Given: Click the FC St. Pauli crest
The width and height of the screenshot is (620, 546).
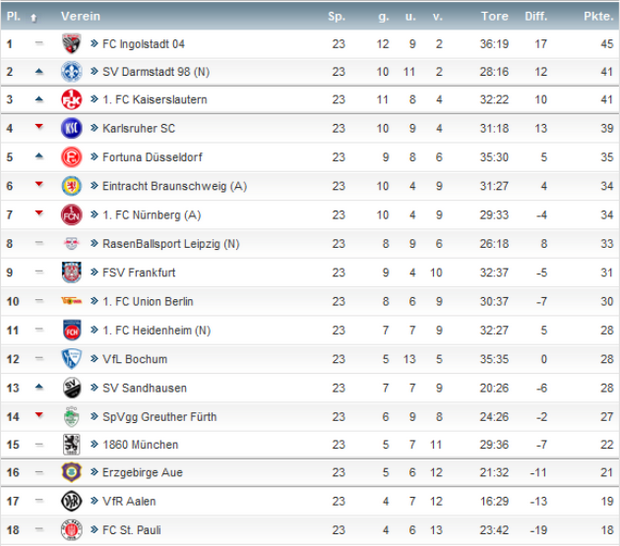Looking at the screenshot, I should point(72,530).
